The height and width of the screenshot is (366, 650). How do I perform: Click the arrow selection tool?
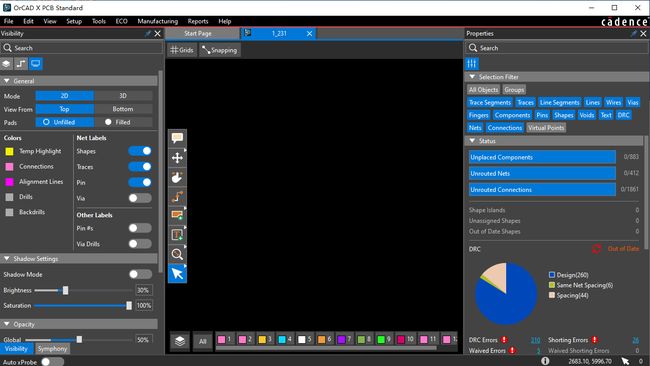[x=177, y=274]
